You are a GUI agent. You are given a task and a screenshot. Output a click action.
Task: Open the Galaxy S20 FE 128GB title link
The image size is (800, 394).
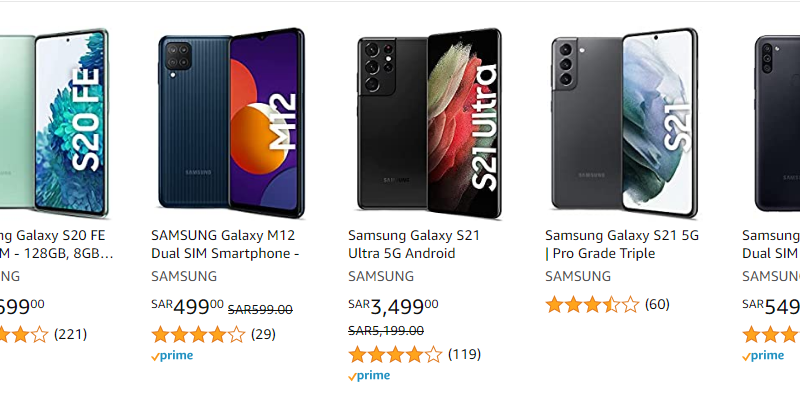coord(57,244)
